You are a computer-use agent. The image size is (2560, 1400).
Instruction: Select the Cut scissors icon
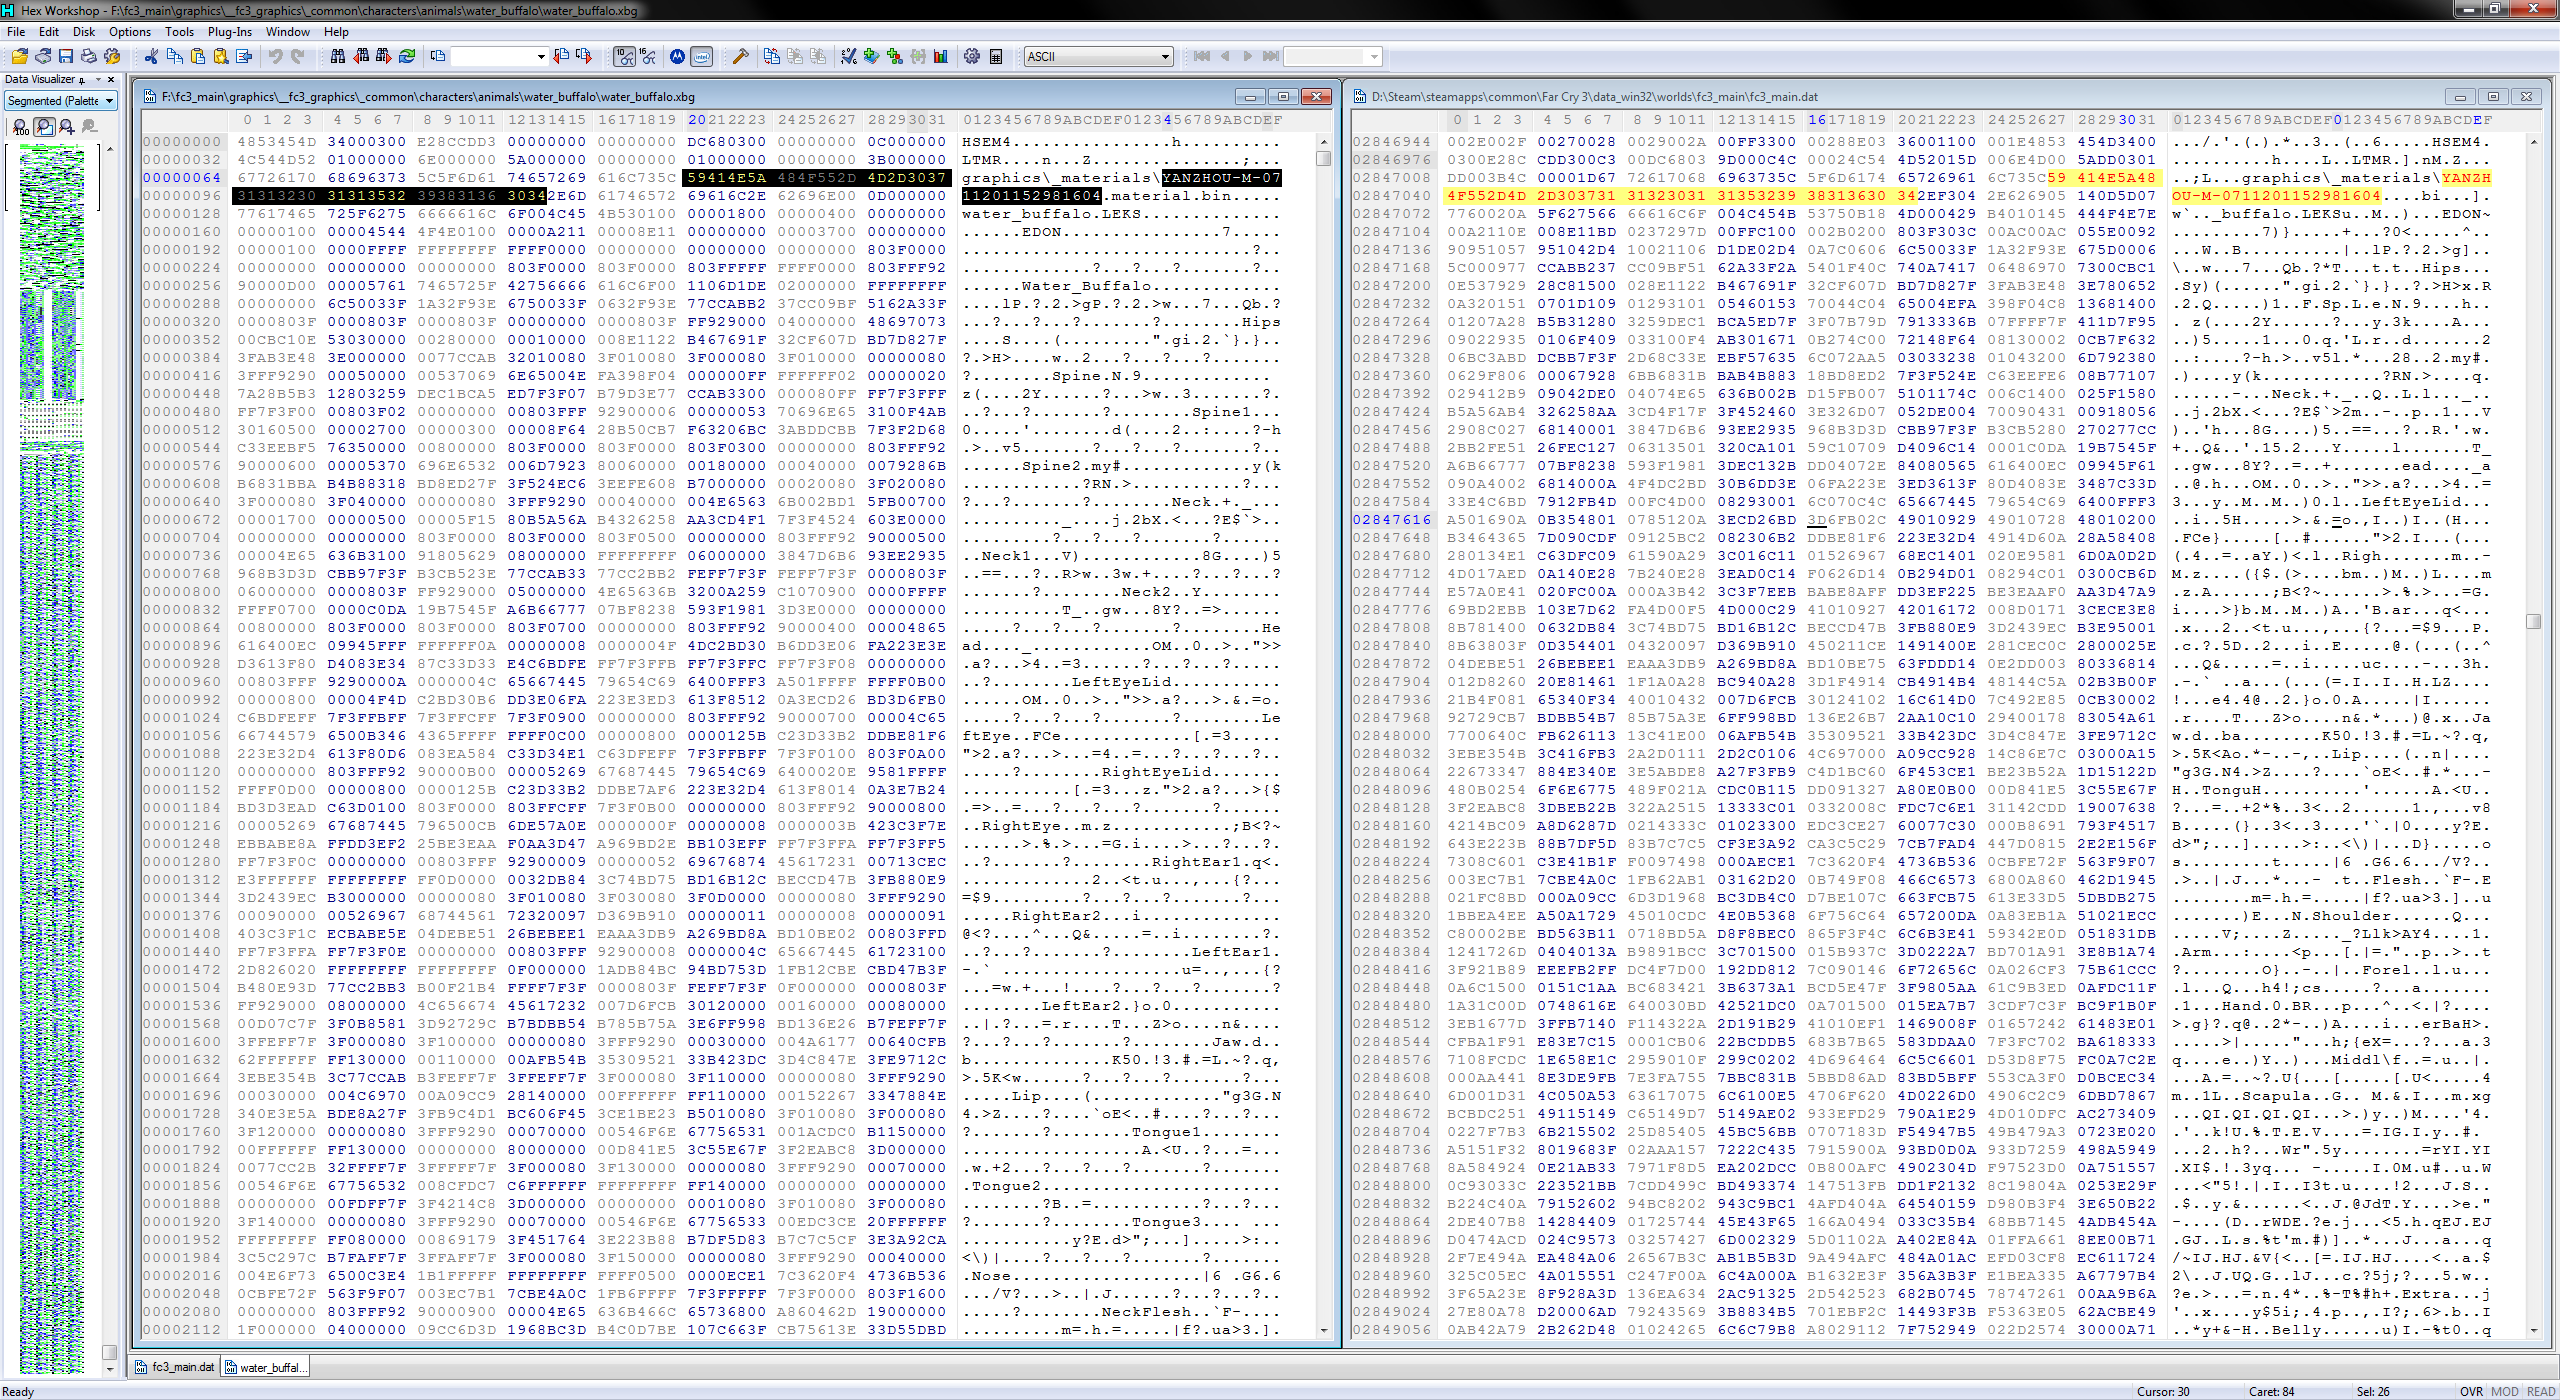coord(153,56)
